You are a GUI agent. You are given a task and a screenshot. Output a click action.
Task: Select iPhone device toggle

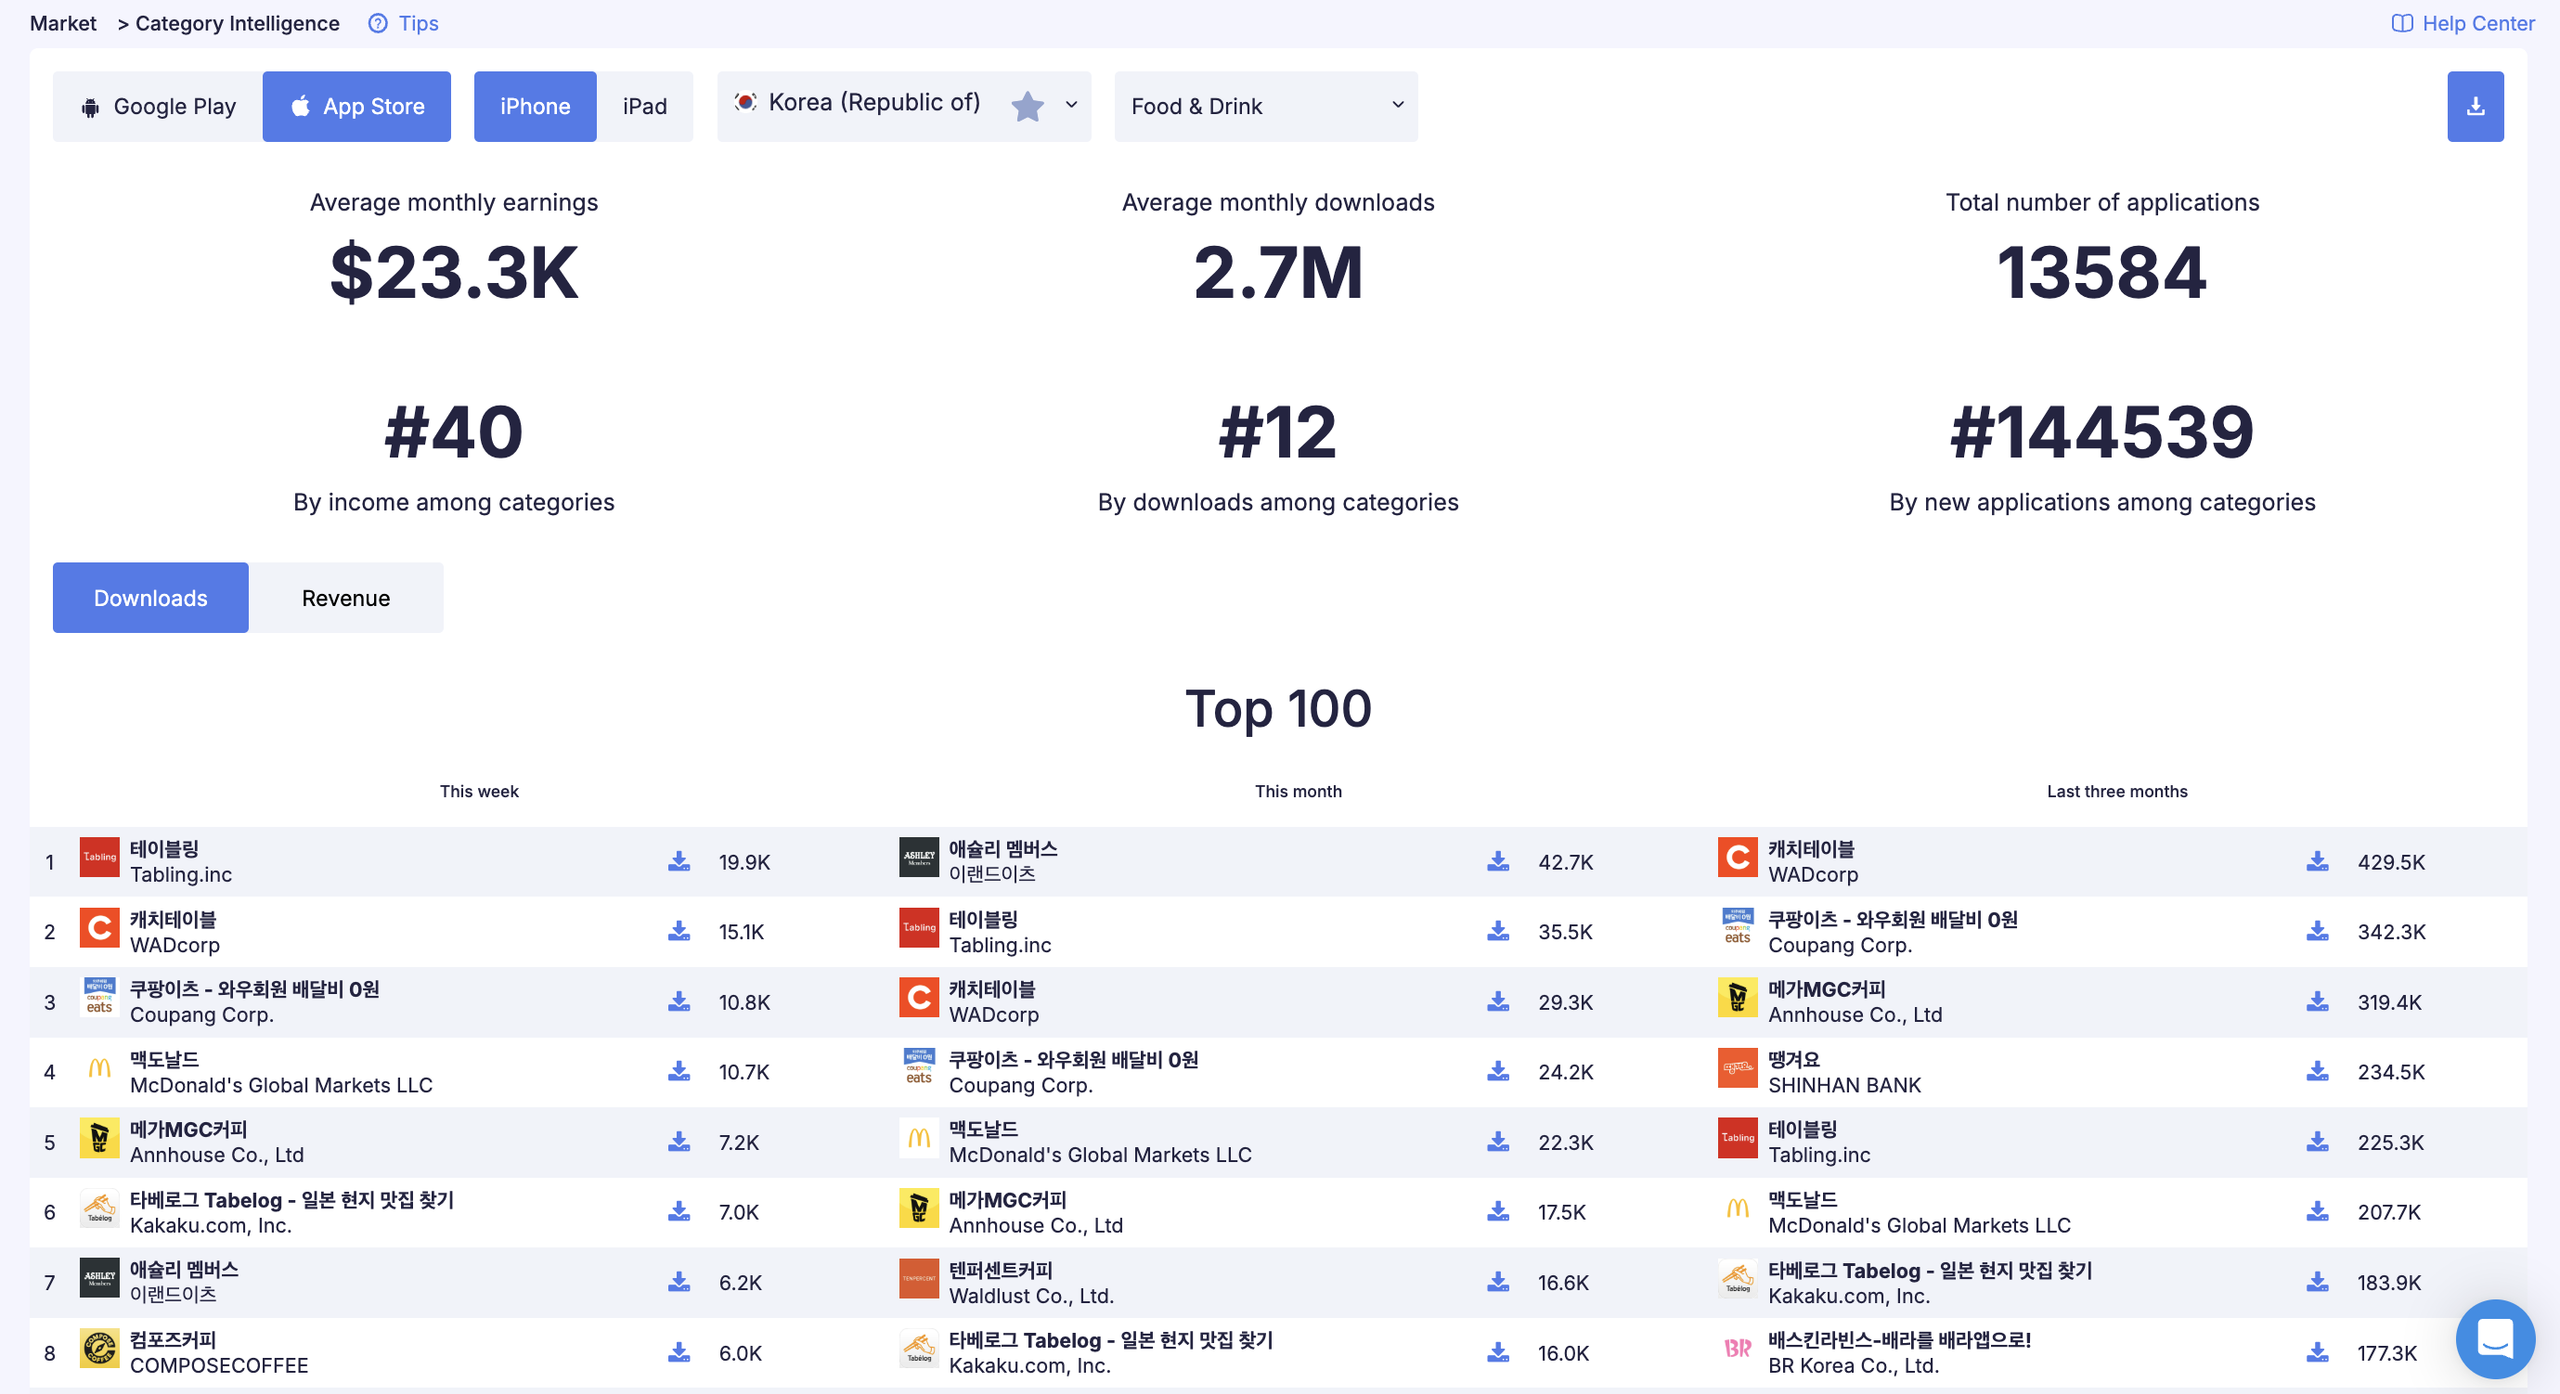click(535, 106)
